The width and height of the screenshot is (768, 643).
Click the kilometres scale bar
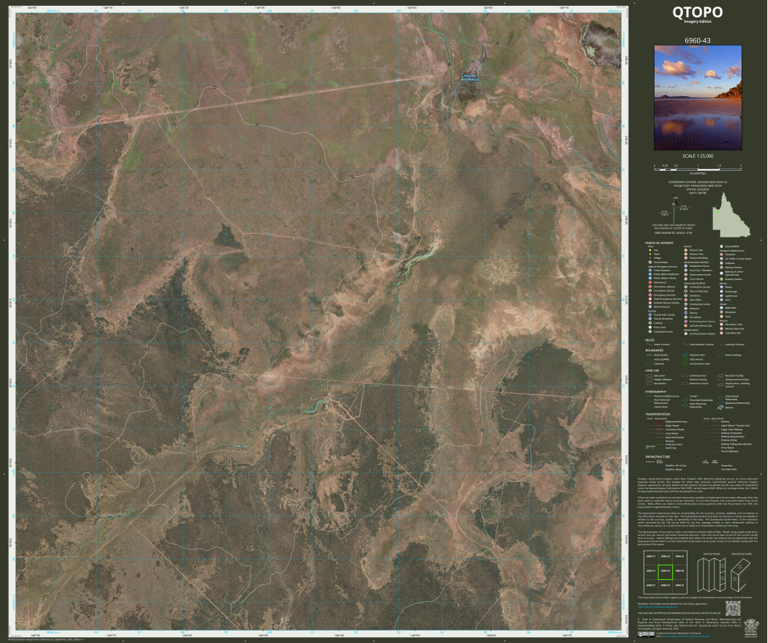click(x=697, y=167)
